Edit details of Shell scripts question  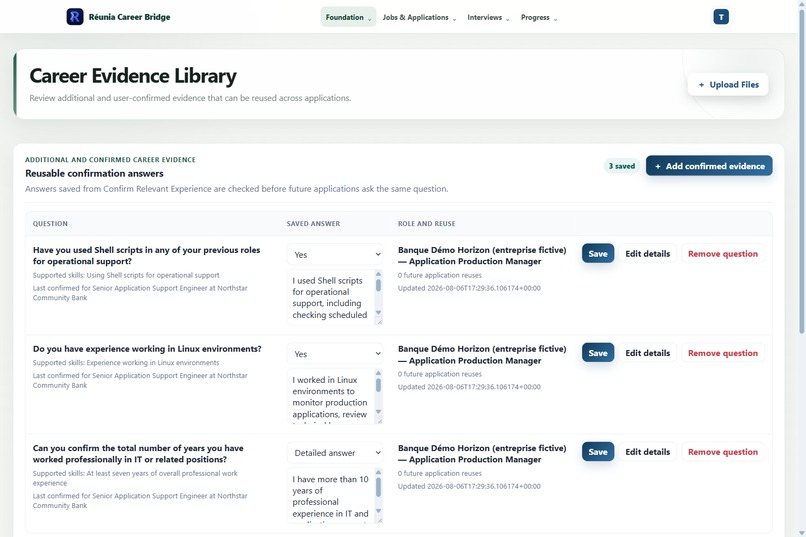tap(647, 253)
